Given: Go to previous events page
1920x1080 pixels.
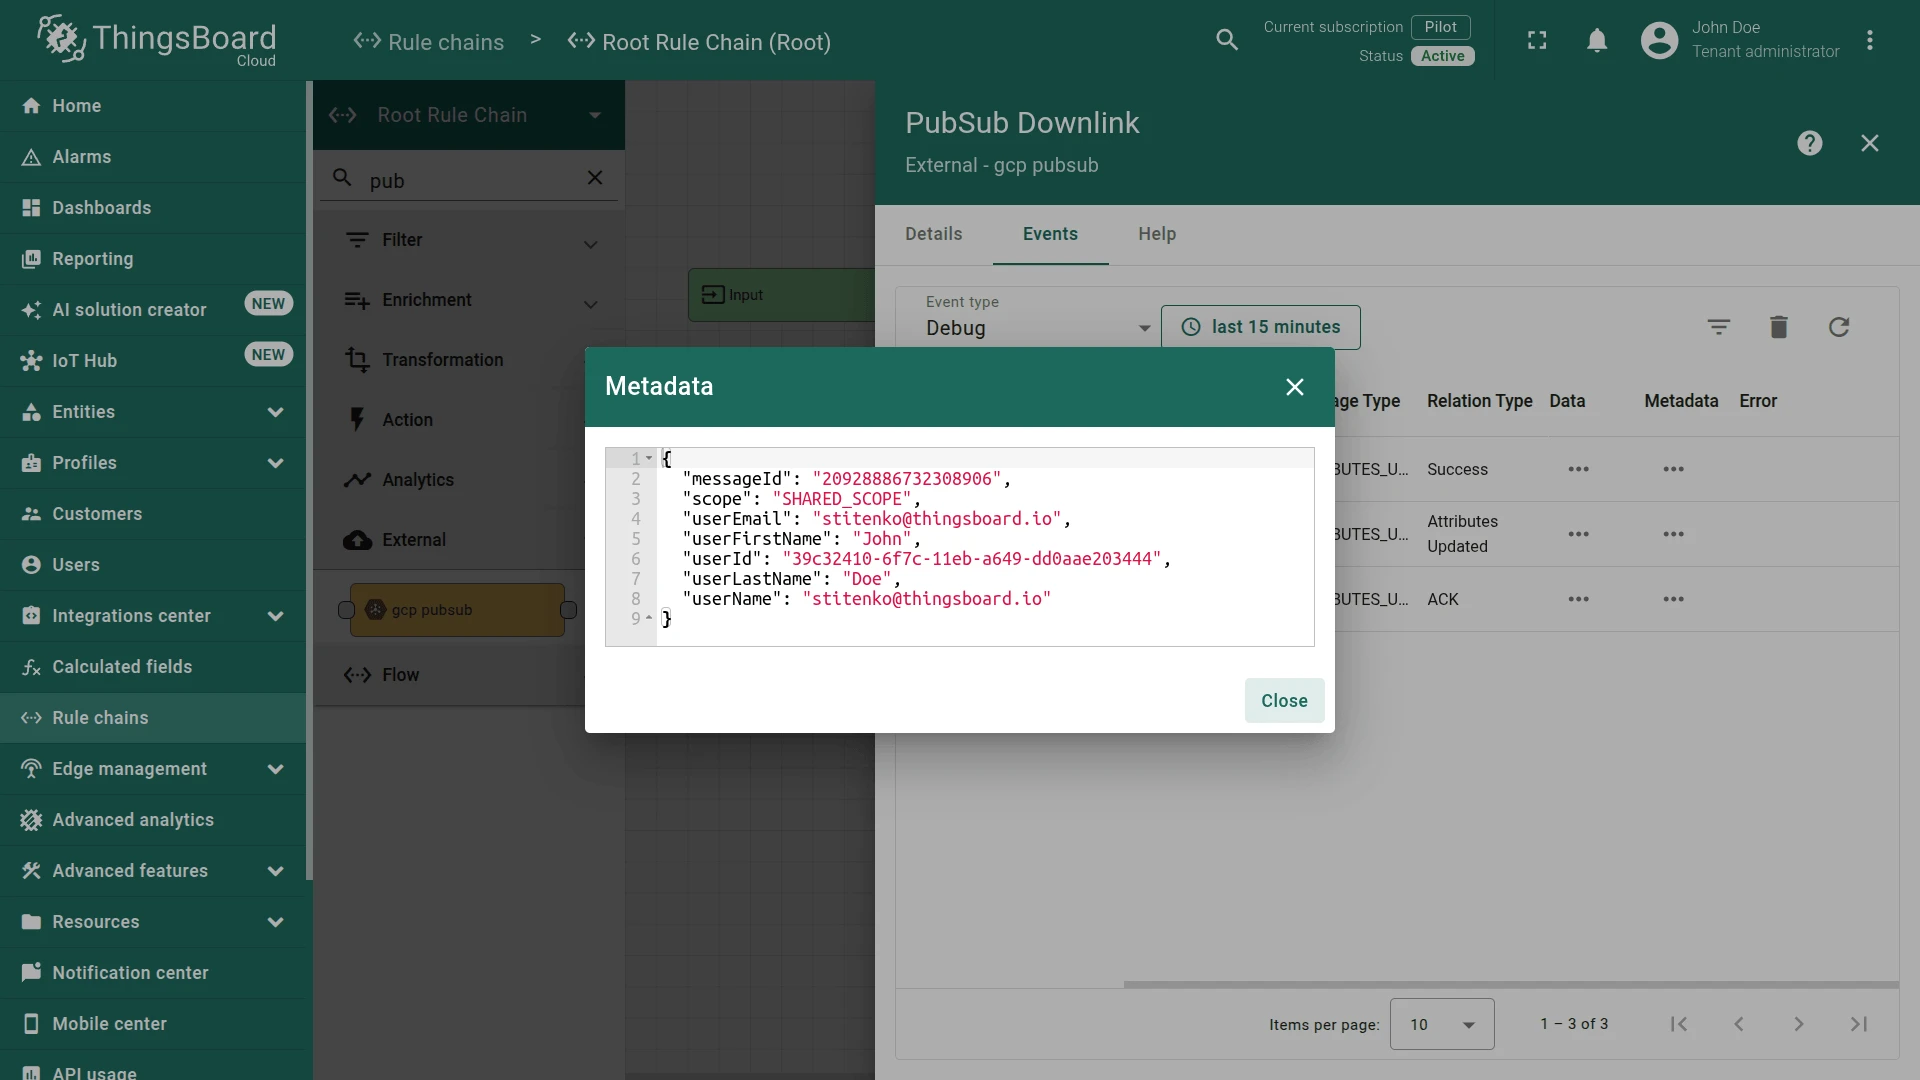Looking at the screenshot, I should [x=1739, y=1024].
